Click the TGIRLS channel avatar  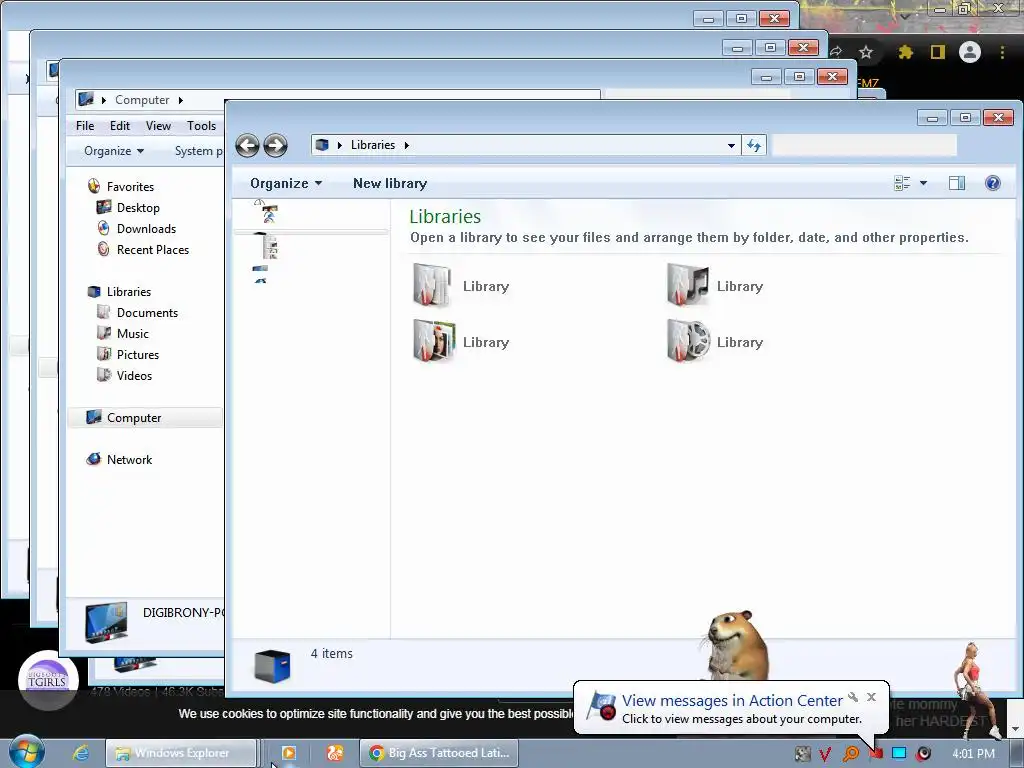pyautogui.click(x=48, y=680)
